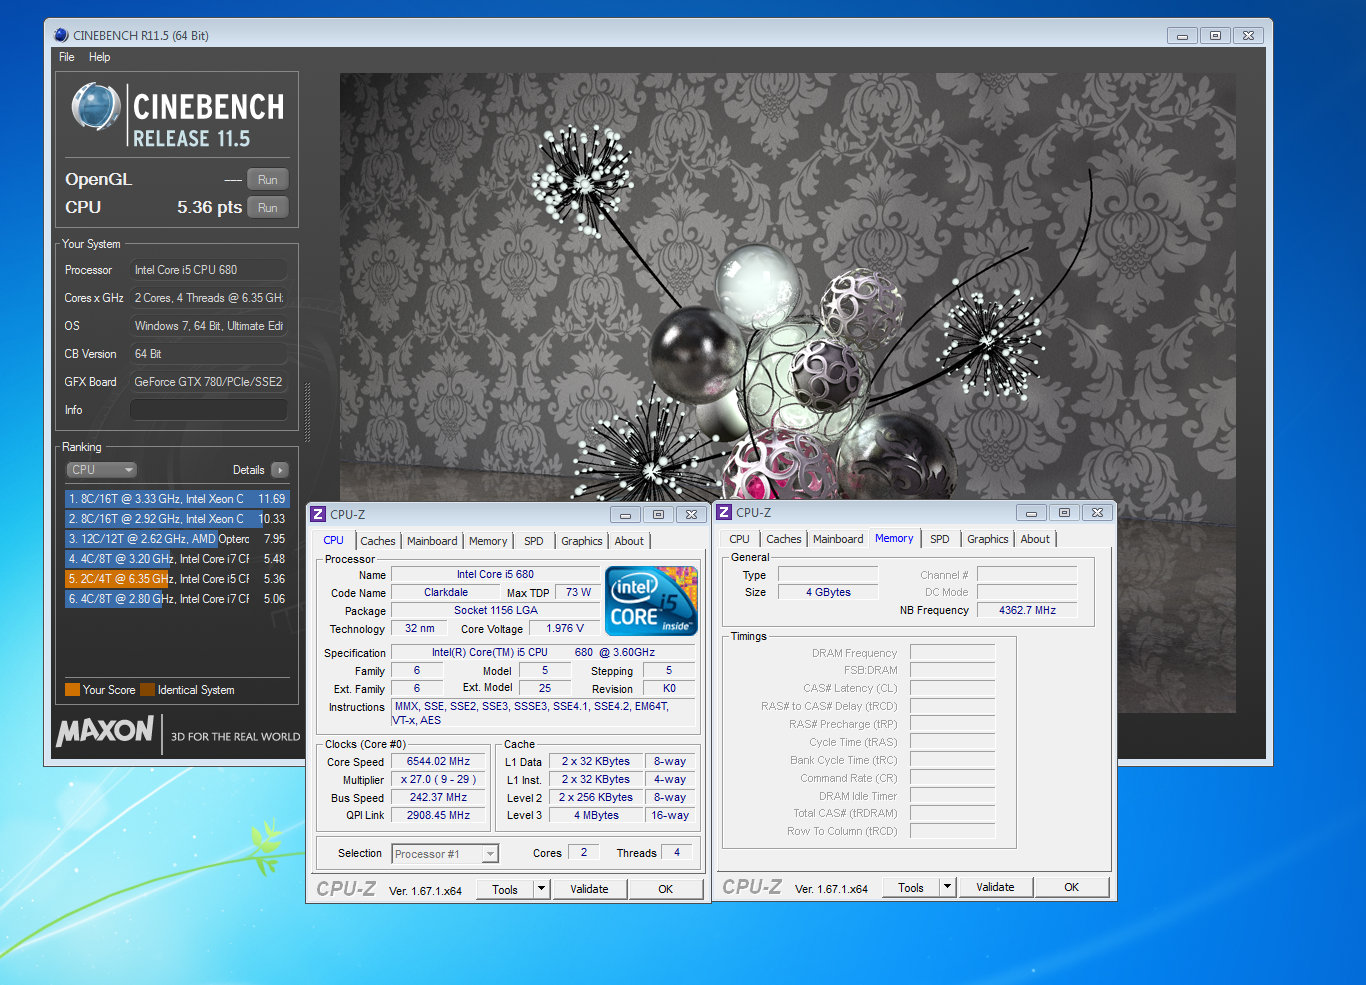The image size is (1366, 985).
Task: Switch to Mainboard tab in right CPU-Z
Action: coord(838,539)
